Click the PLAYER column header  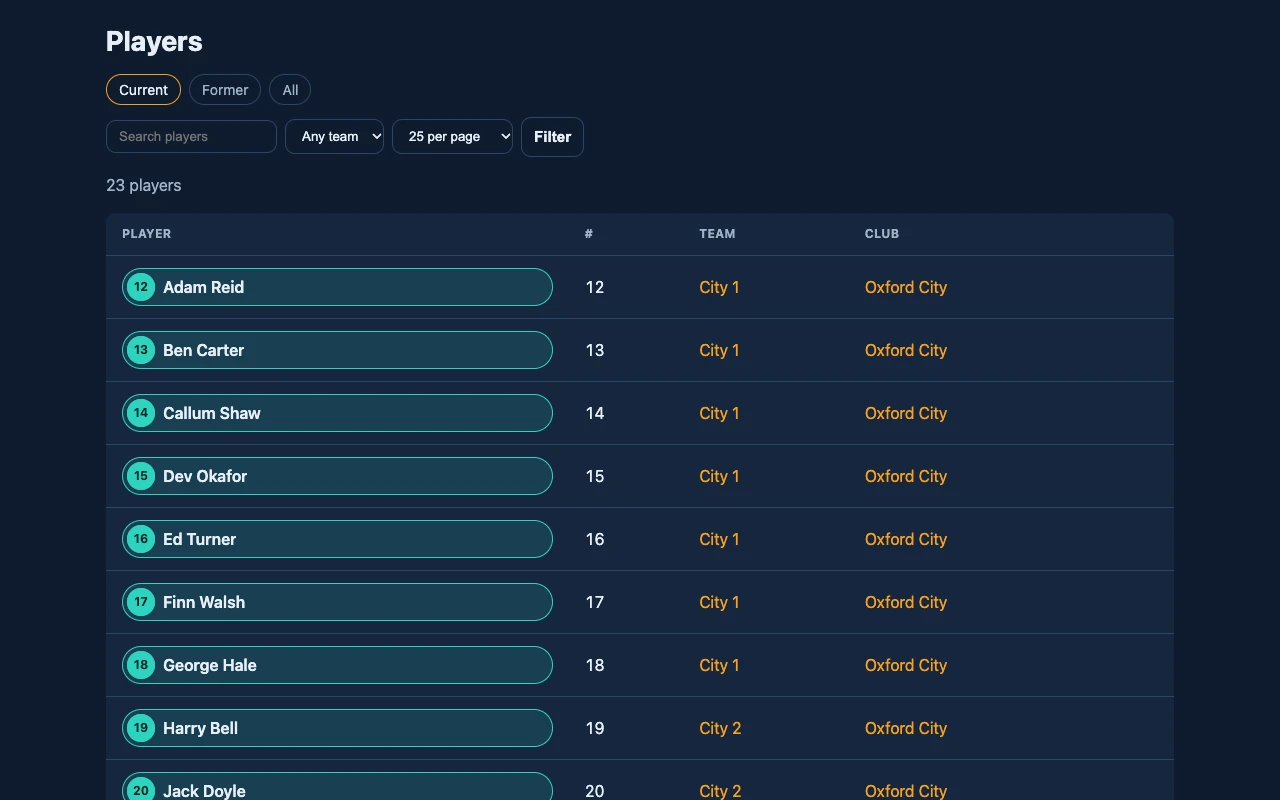[147, 234]
